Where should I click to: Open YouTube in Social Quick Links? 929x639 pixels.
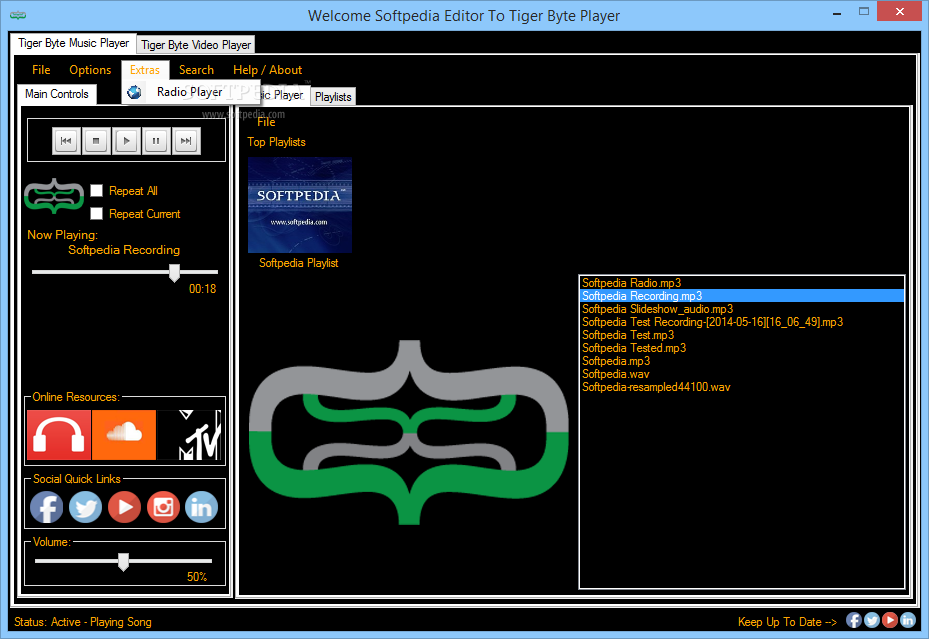point(124,508)
